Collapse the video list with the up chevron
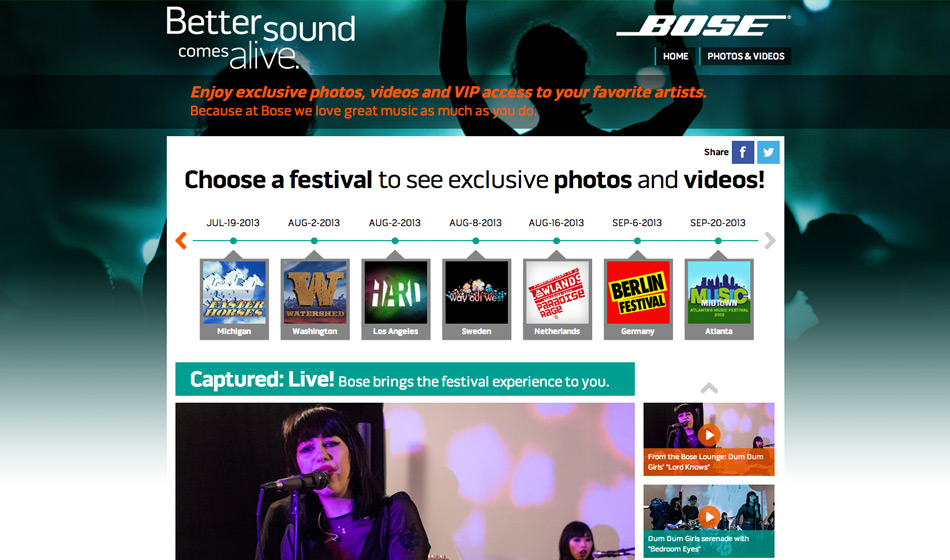 (709, 388)
